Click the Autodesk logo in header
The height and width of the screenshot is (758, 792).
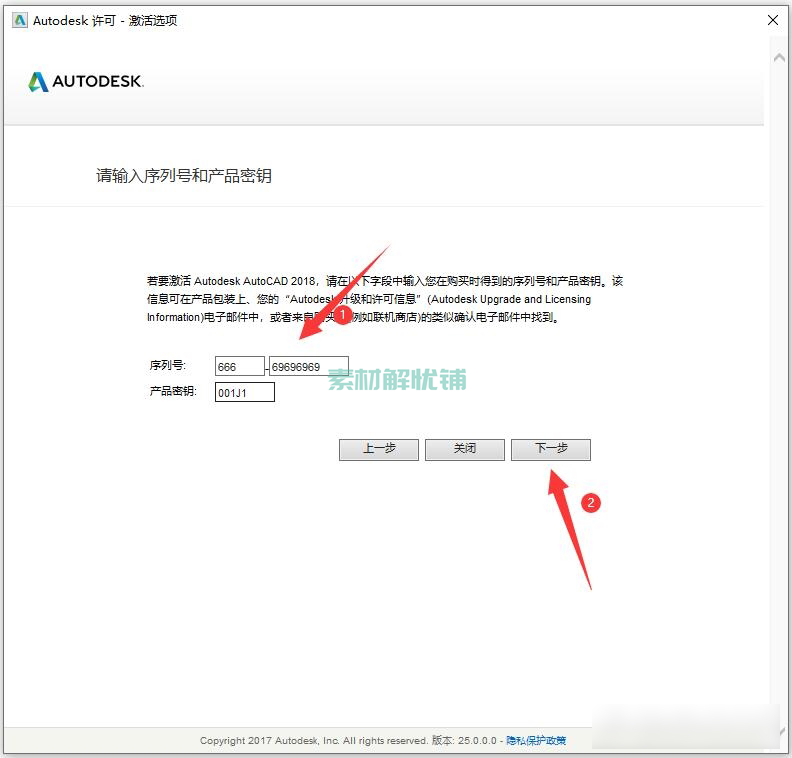(x=86, y=81)
